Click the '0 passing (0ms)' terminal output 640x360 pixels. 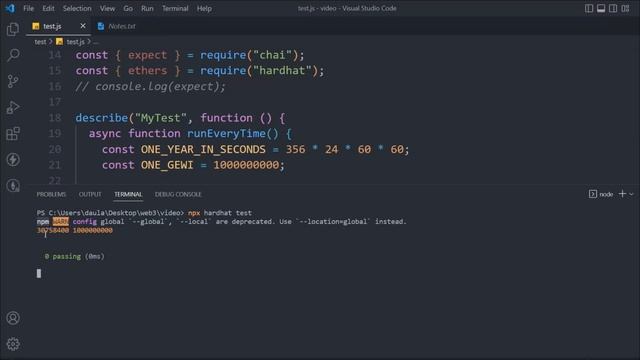click(x=74, y=256)
